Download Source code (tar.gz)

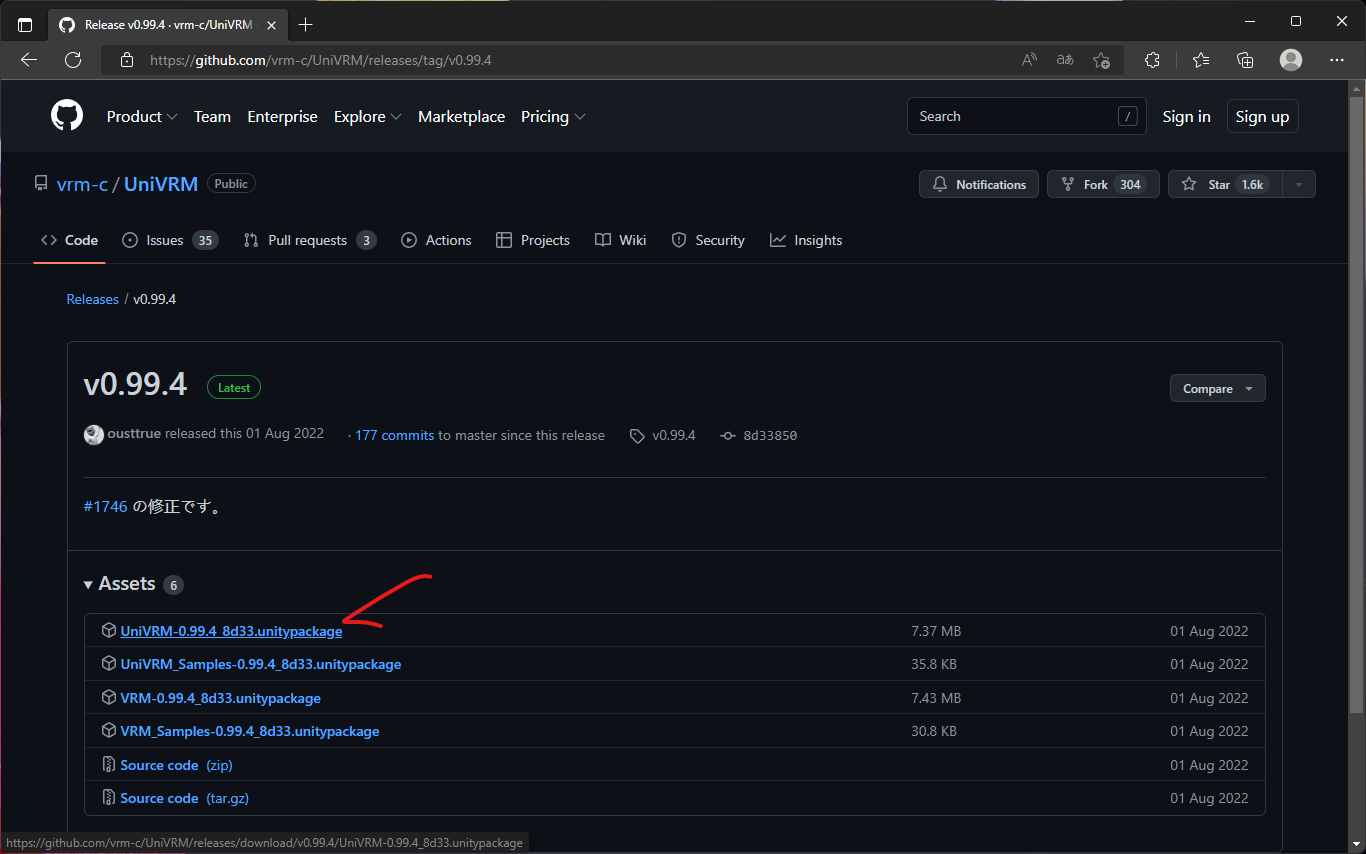coord(185,798)
